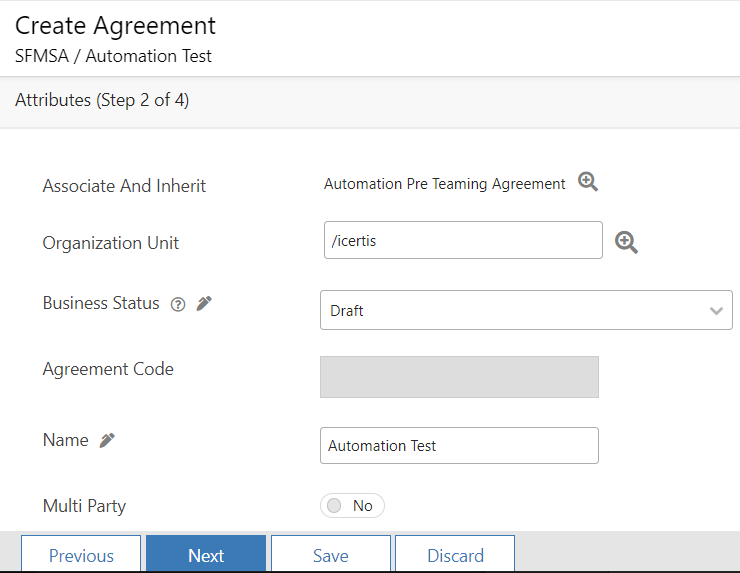The image size is (740, 573).
Task: Discard the agreement draft
Action: 455,555
